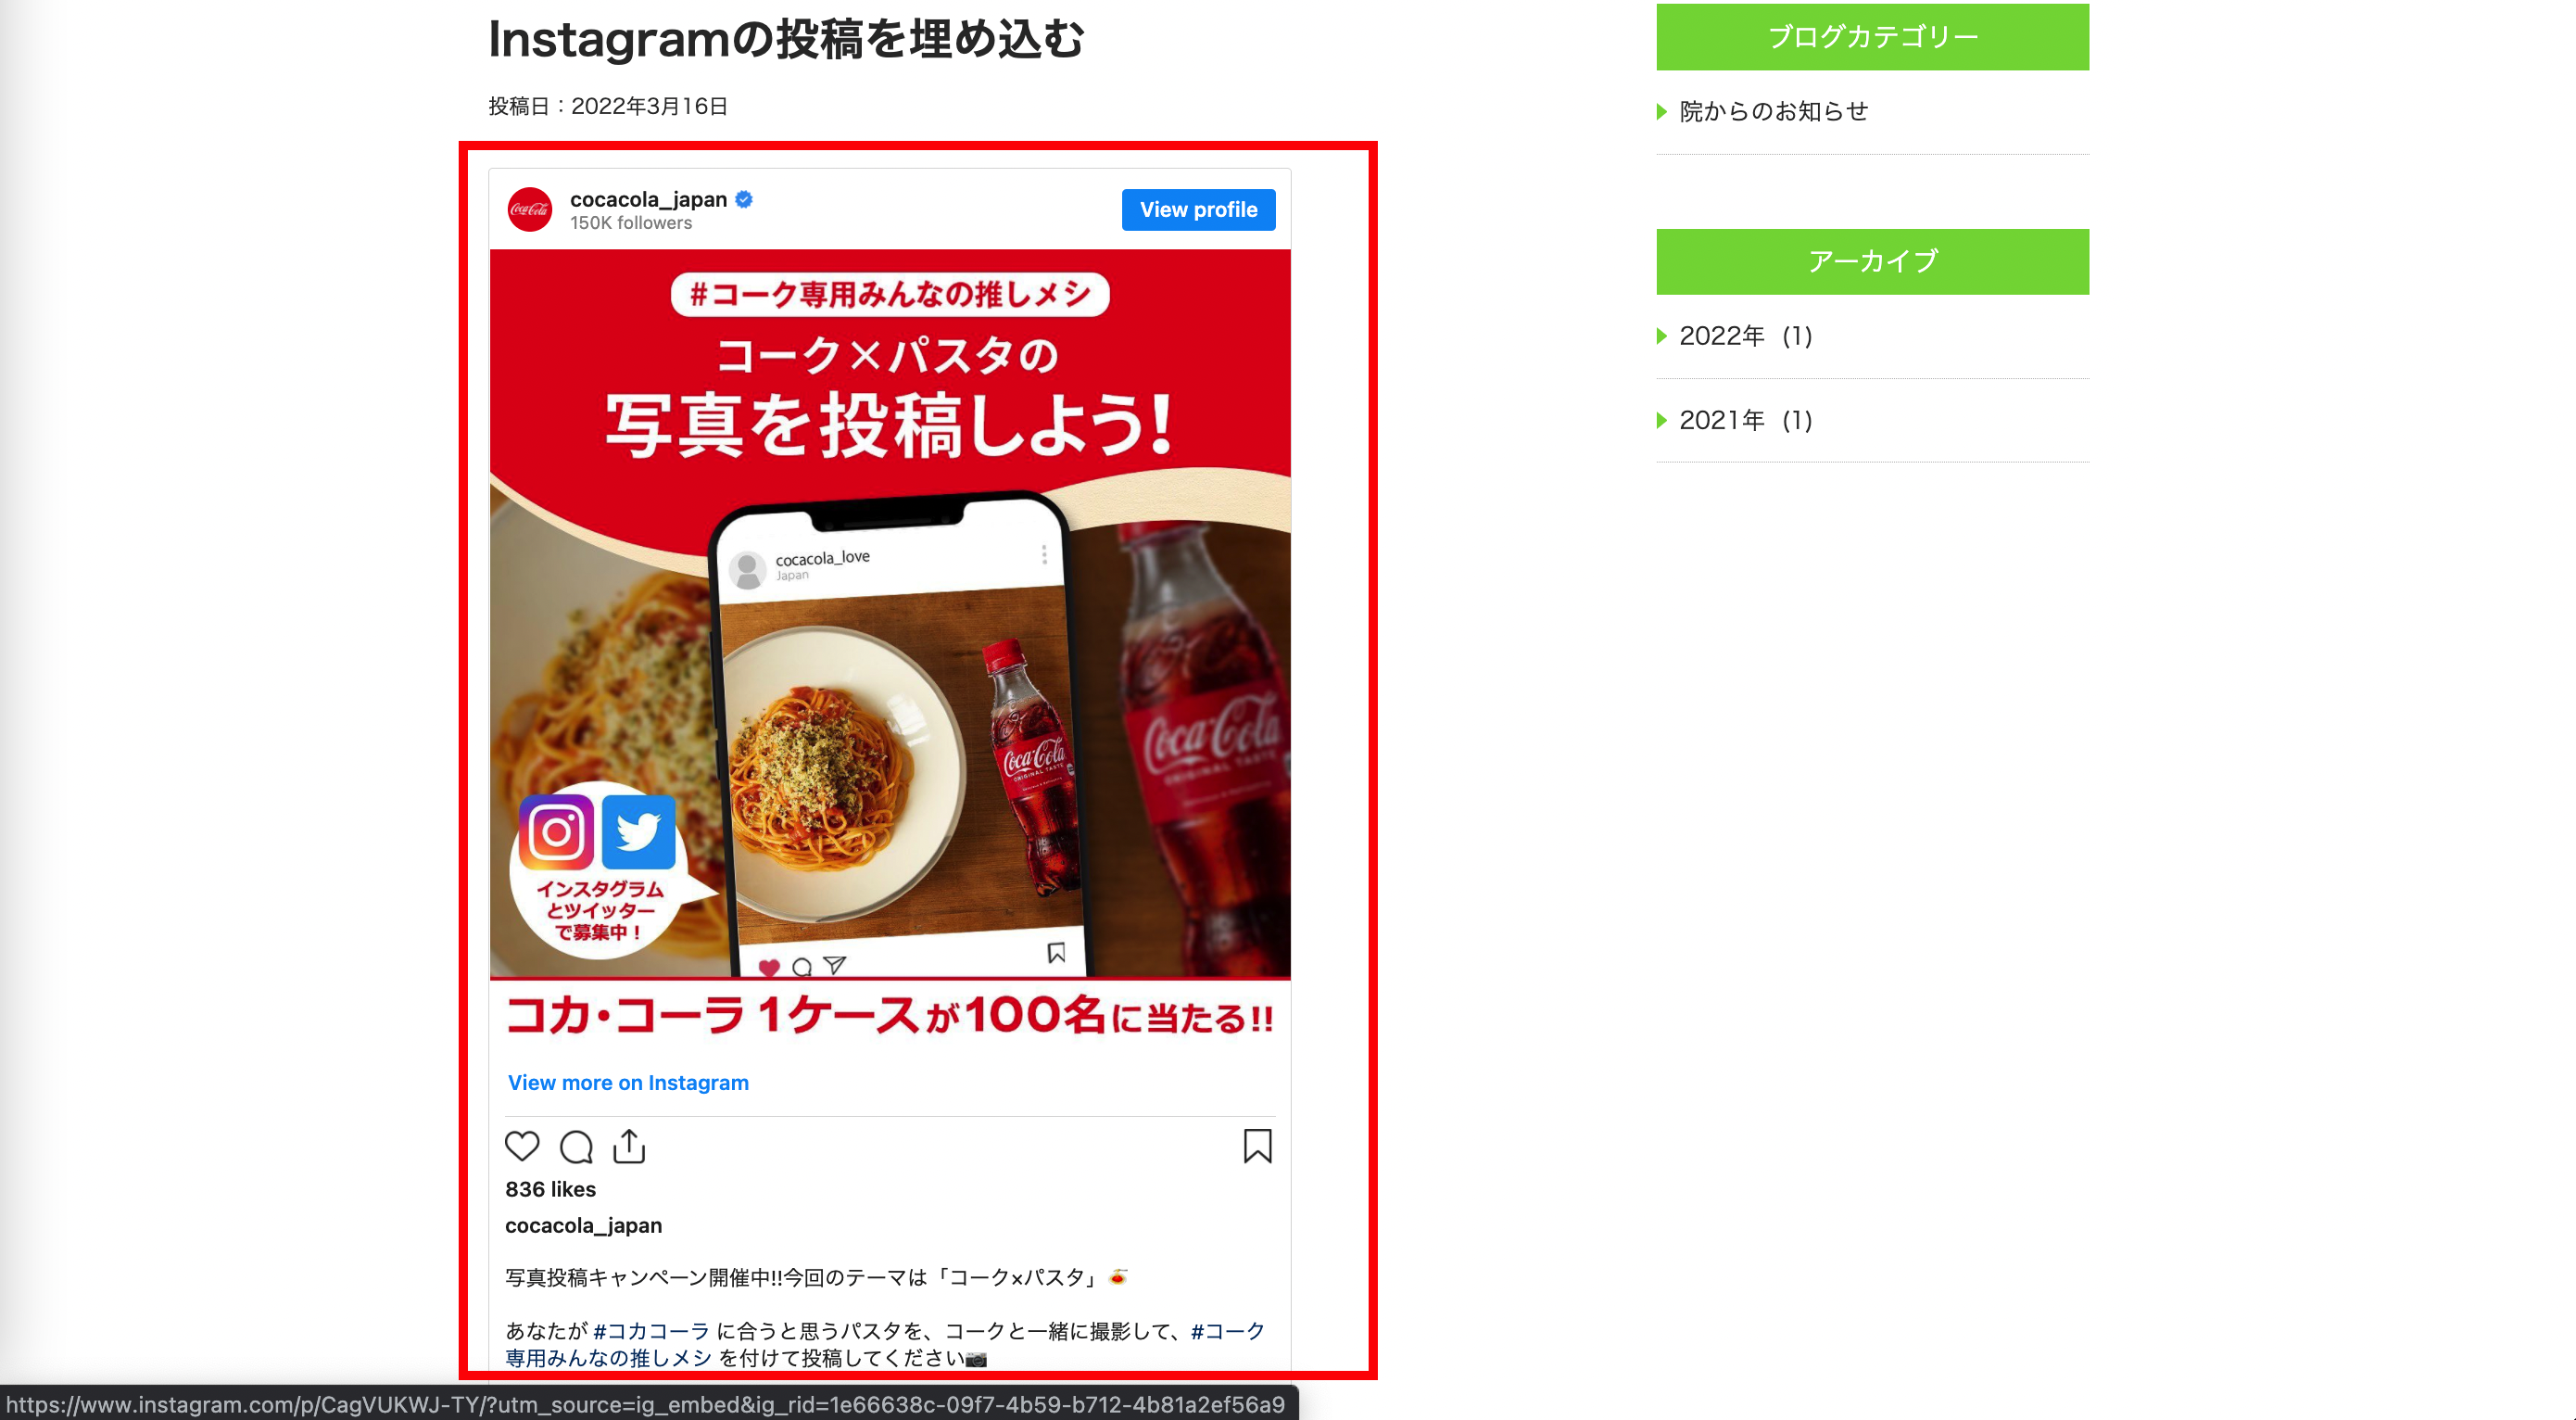Save post with bookmark icon
Viewport: 2576px width, 1420px height.
point(1257,1146)
